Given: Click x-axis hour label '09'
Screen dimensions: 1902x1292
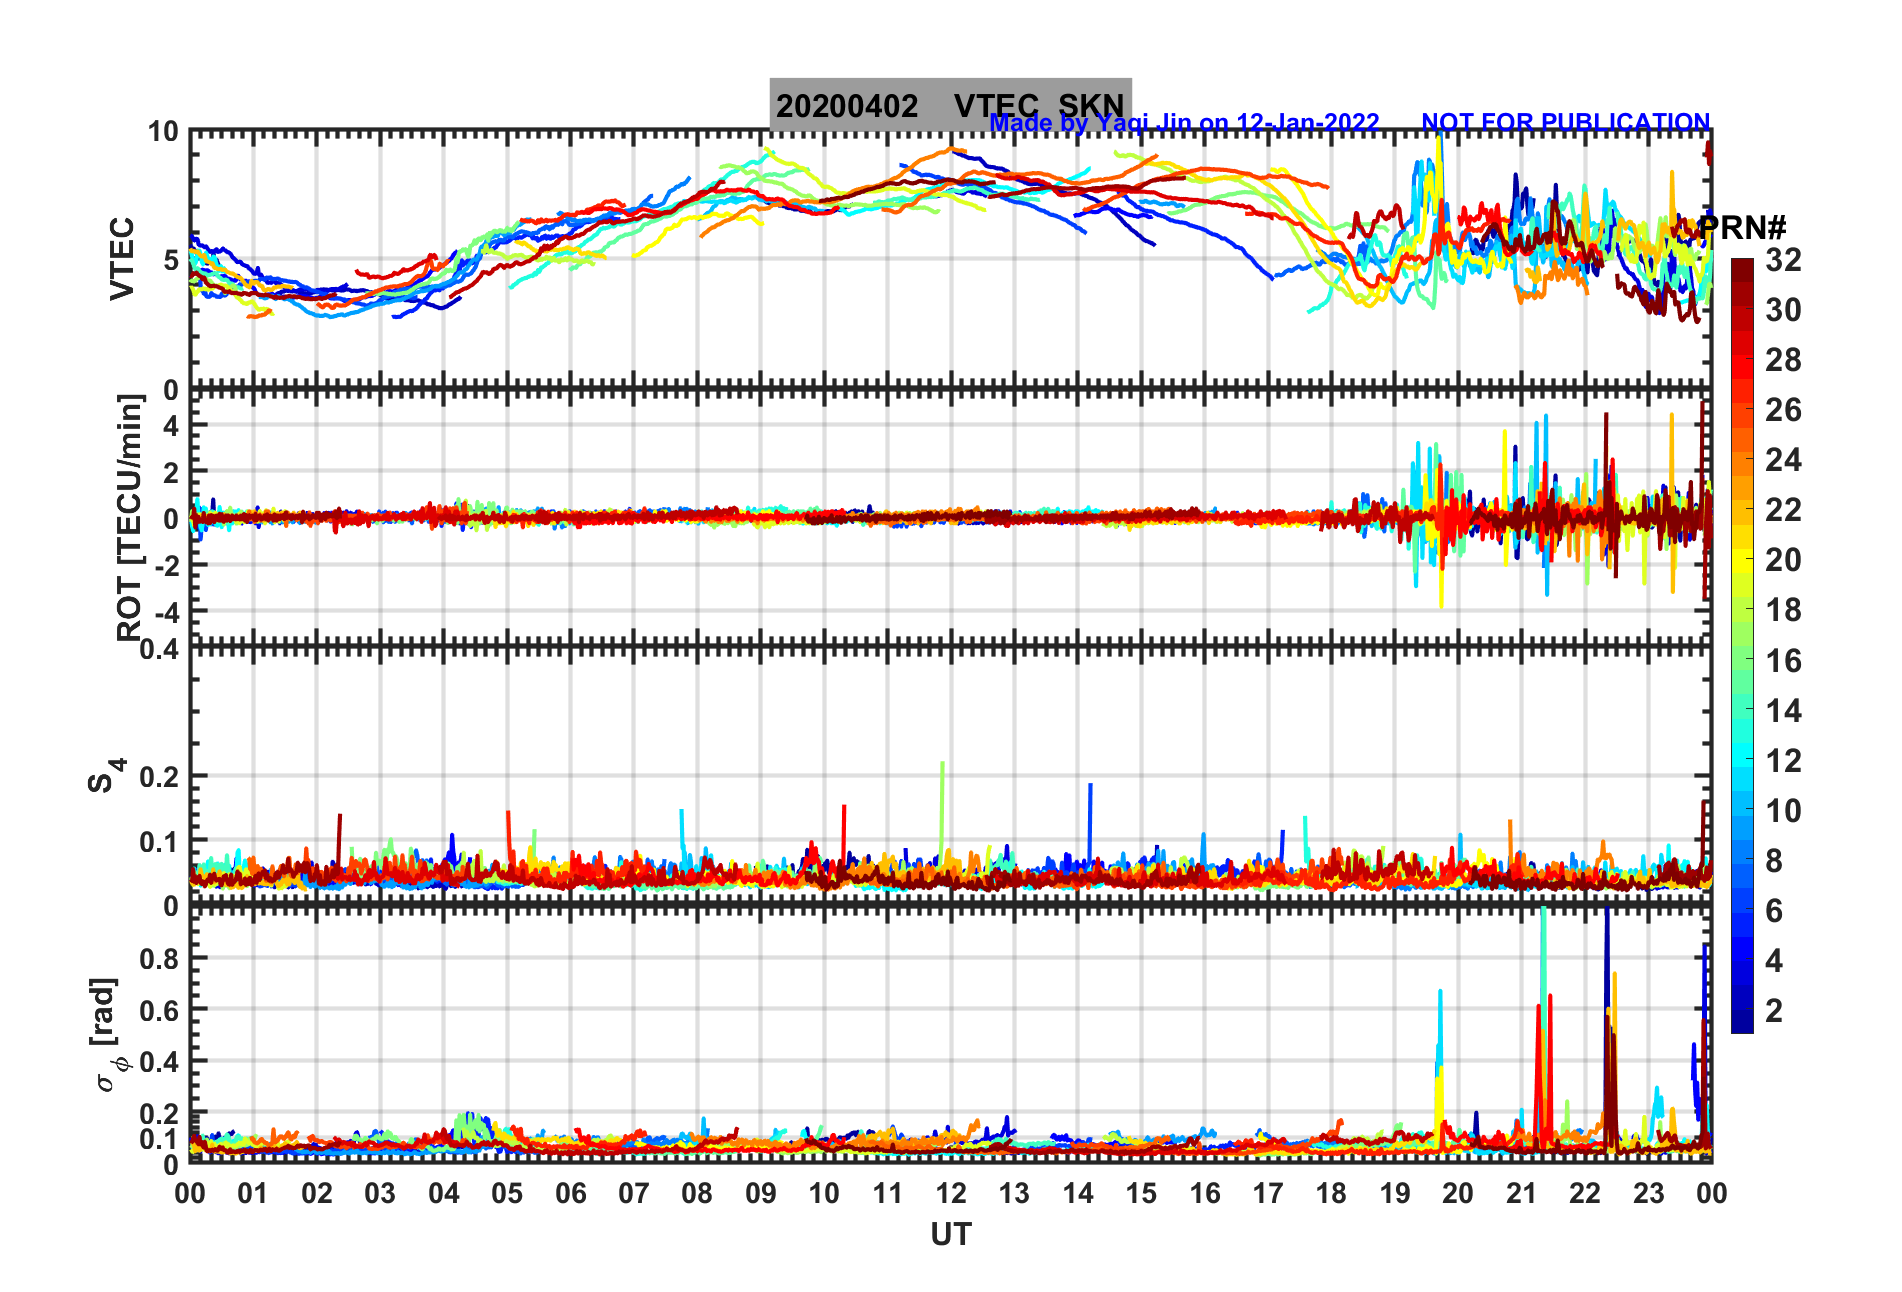Looking at the screenshot, I should pos(761,1194).
